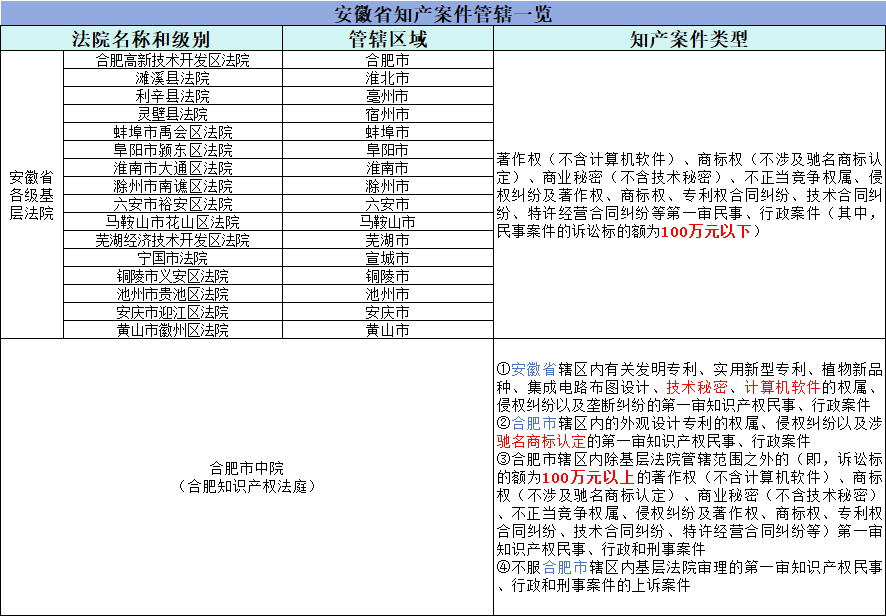Select the 管辖区域 column header
The width and height of the screenshot is (886, 616).
387,39
